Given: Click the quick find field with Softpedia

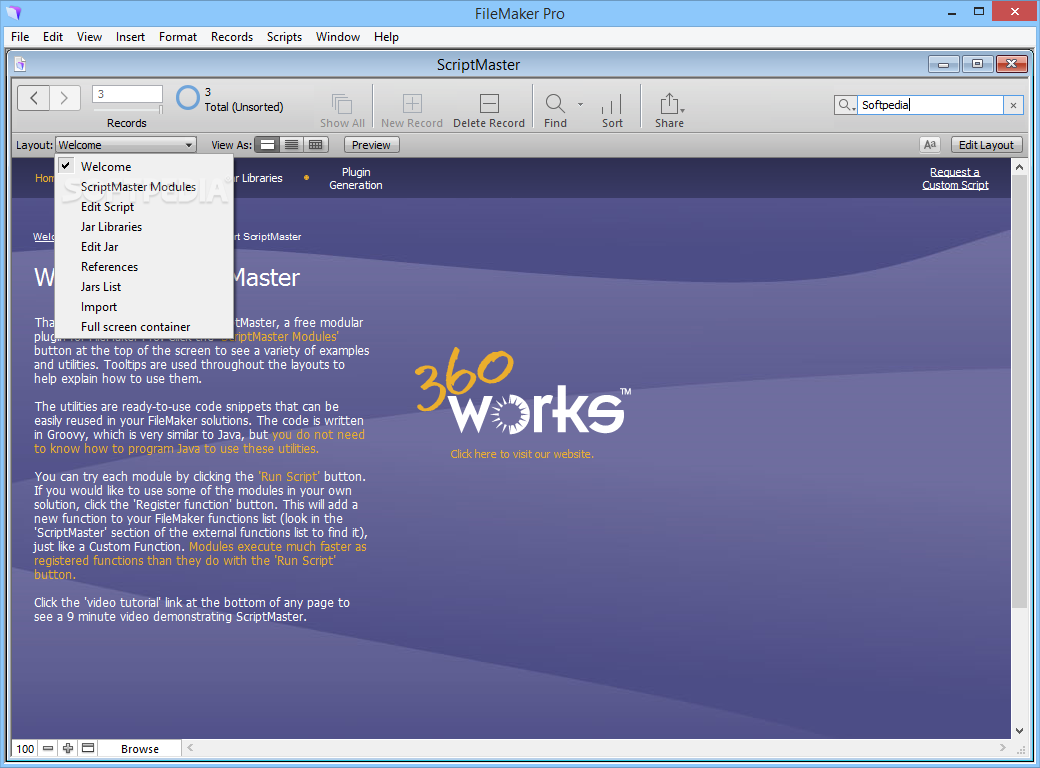Looking at the screenshot, I should [930, 105].
